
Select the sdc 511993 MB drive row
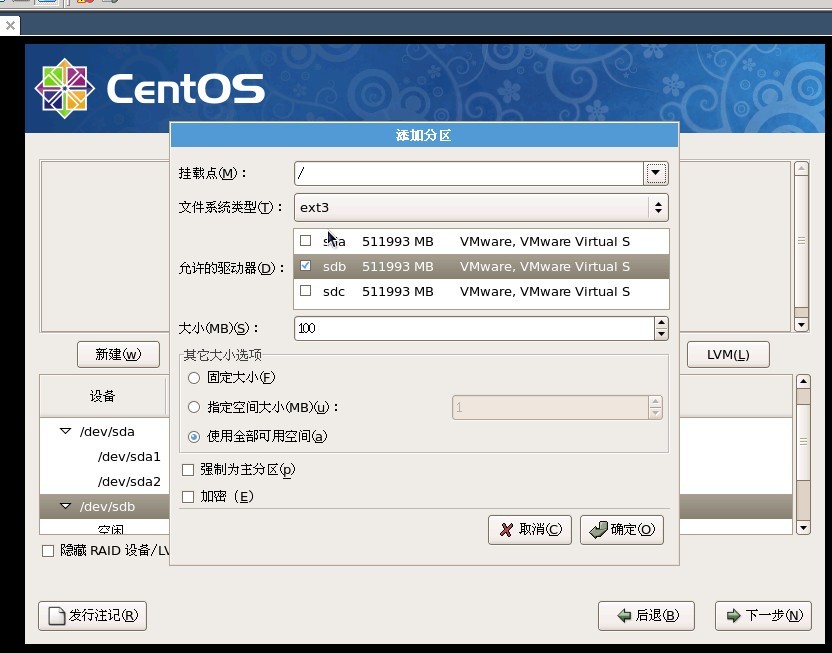click(481, 291)
